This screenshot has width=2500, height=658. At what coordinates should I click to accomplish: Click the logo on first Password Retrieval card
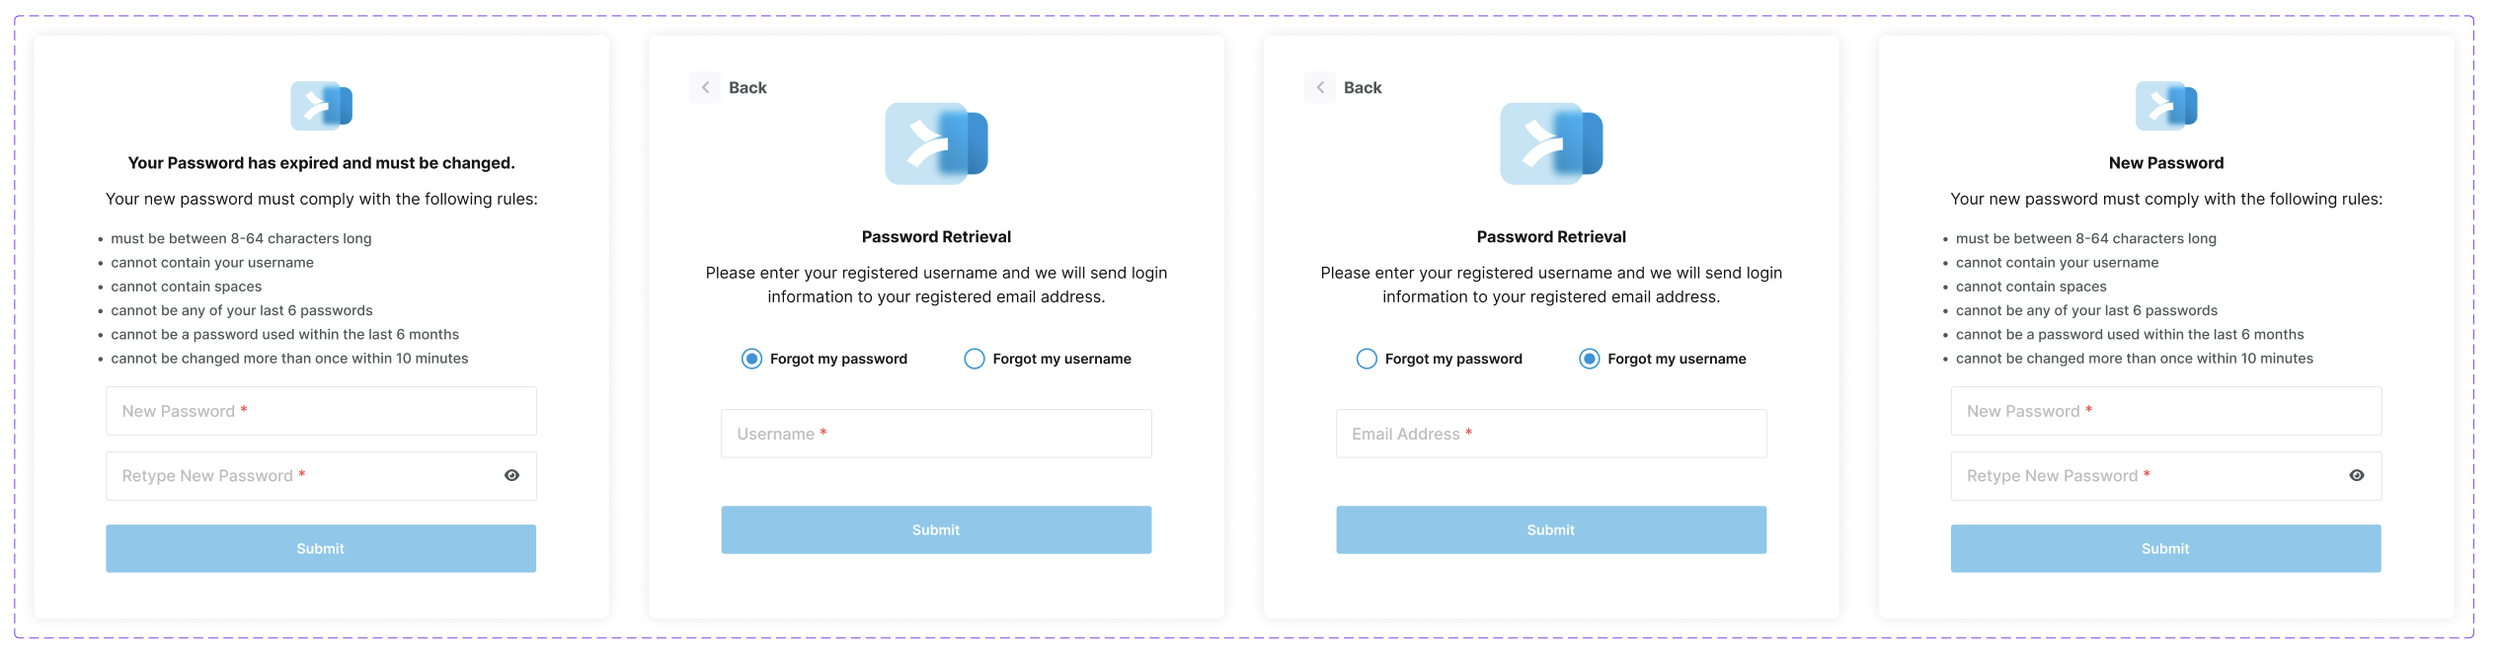(936, 143)
